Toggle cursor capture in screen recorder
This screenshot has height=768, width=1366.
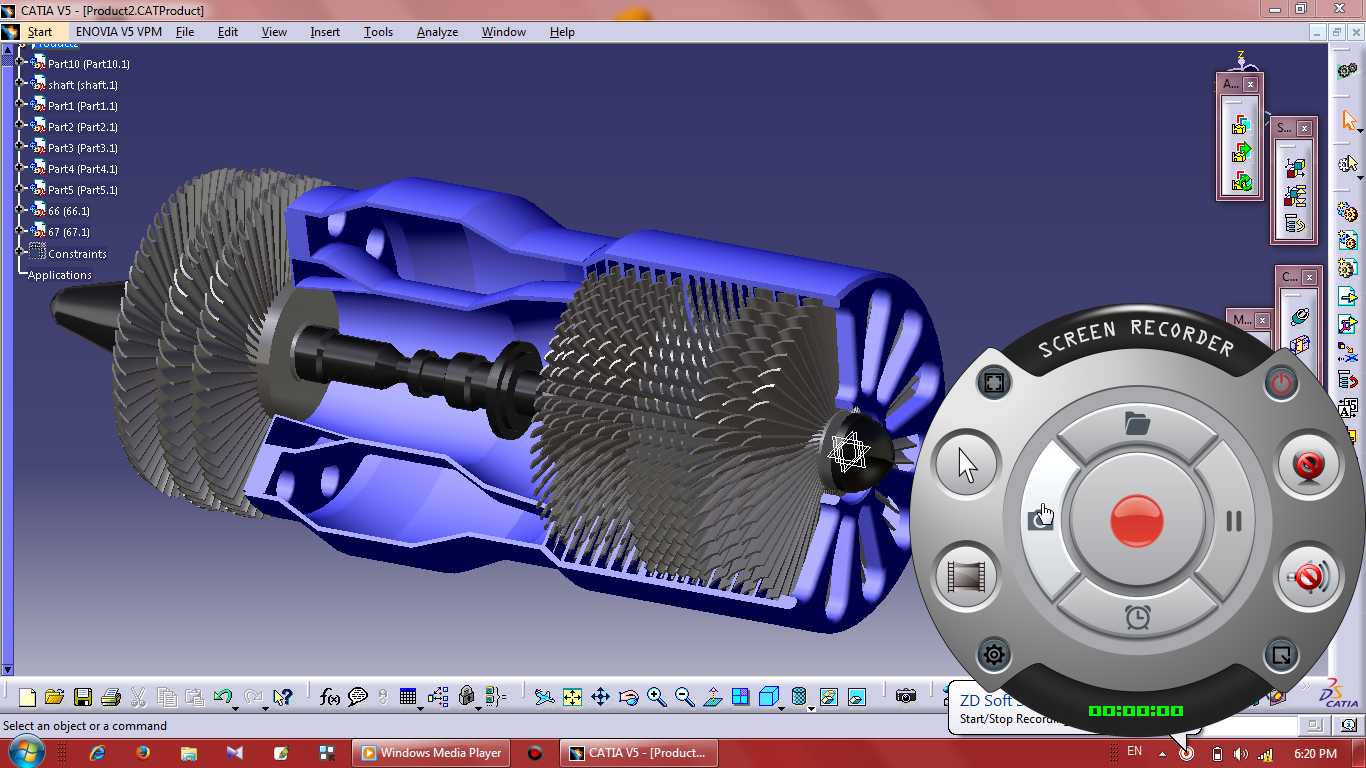click(x=967, y=465)
